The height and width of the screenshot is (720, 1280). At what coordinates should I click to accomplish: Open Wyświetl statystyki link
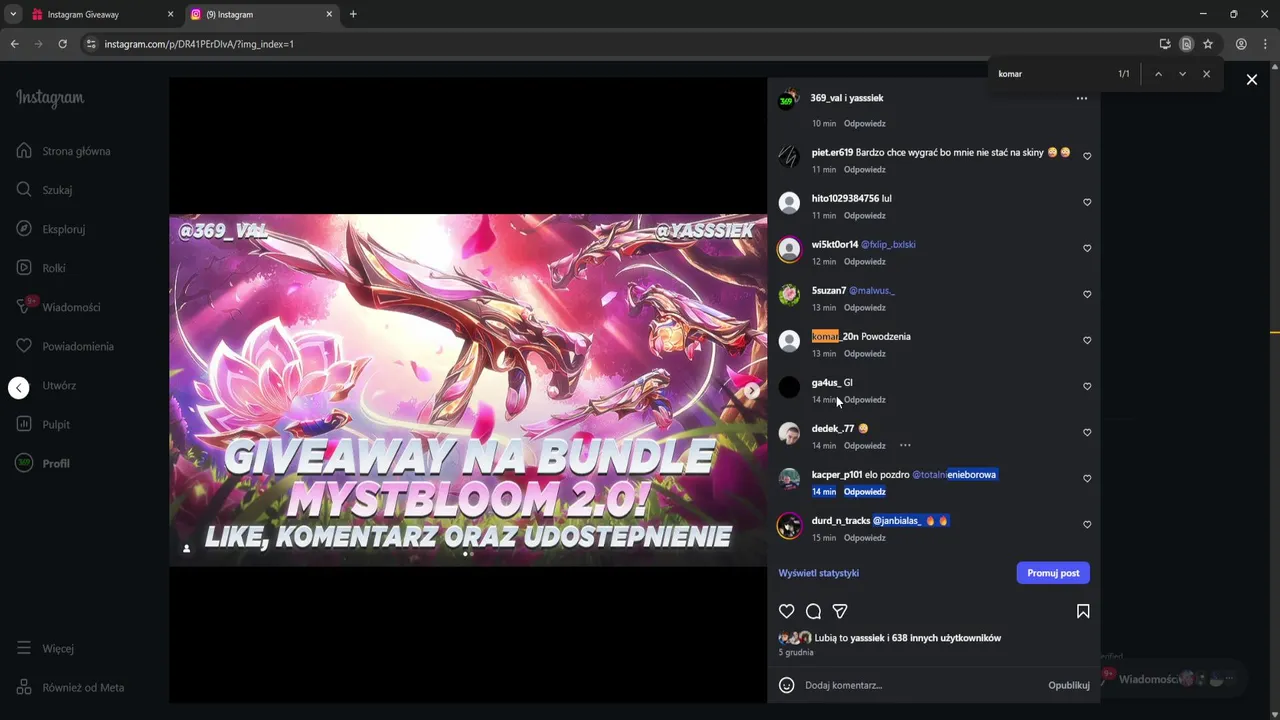819,573
